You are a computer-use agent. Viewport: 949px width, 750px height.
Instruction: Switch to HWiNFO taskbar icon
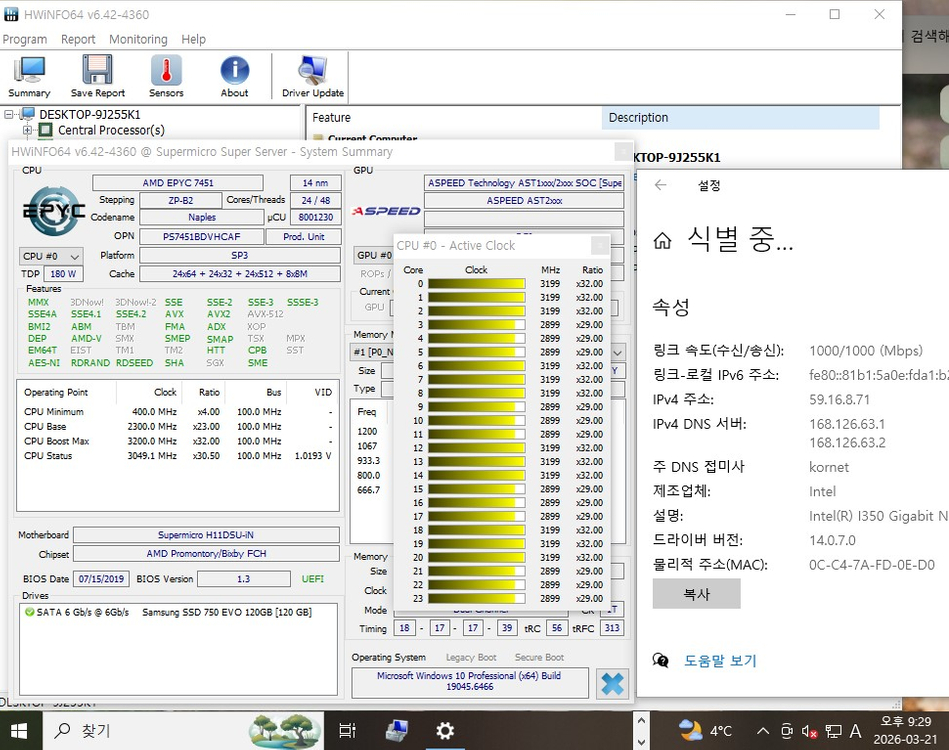[396, 731]
